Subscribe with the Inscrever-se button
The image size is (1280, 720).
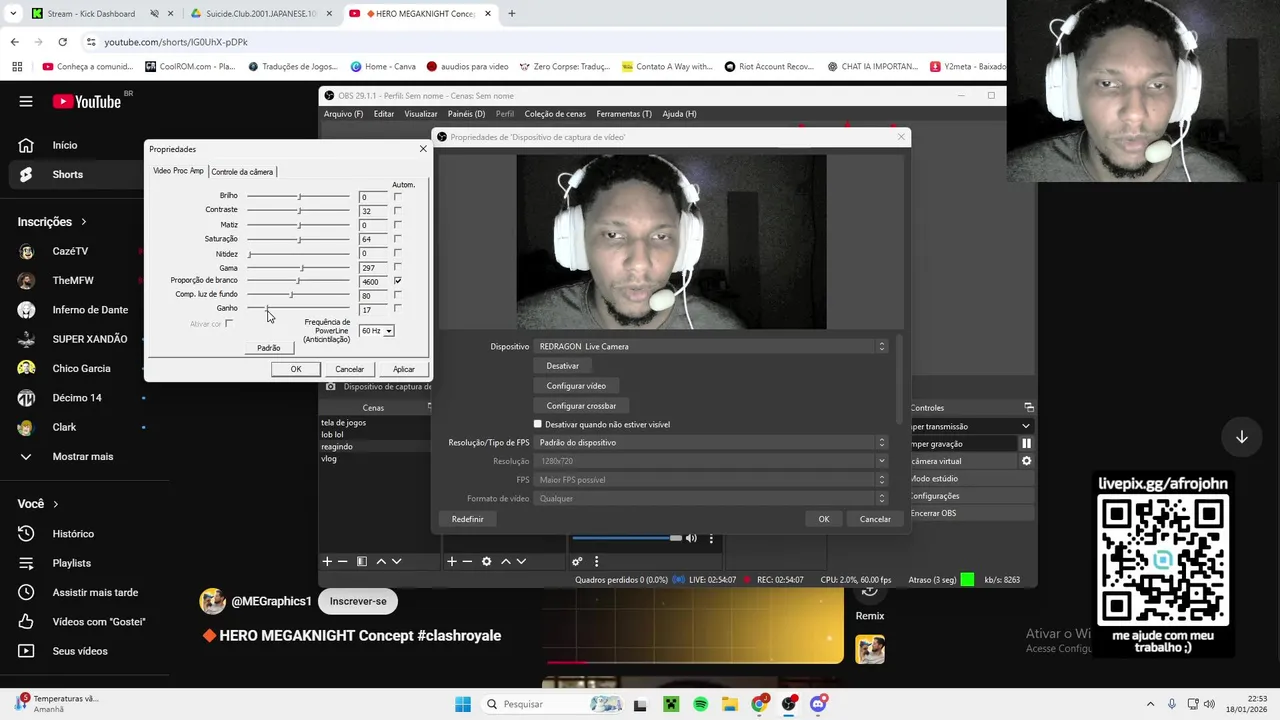tap(357, 601)
